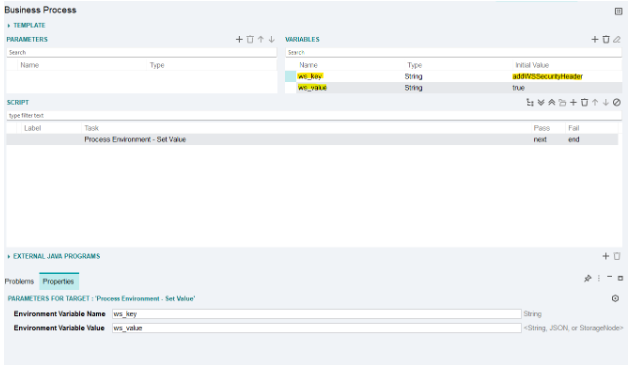Click the Variables Type column header
The height and width of the screenshot is (370, 634).
[x=414, y=65]
